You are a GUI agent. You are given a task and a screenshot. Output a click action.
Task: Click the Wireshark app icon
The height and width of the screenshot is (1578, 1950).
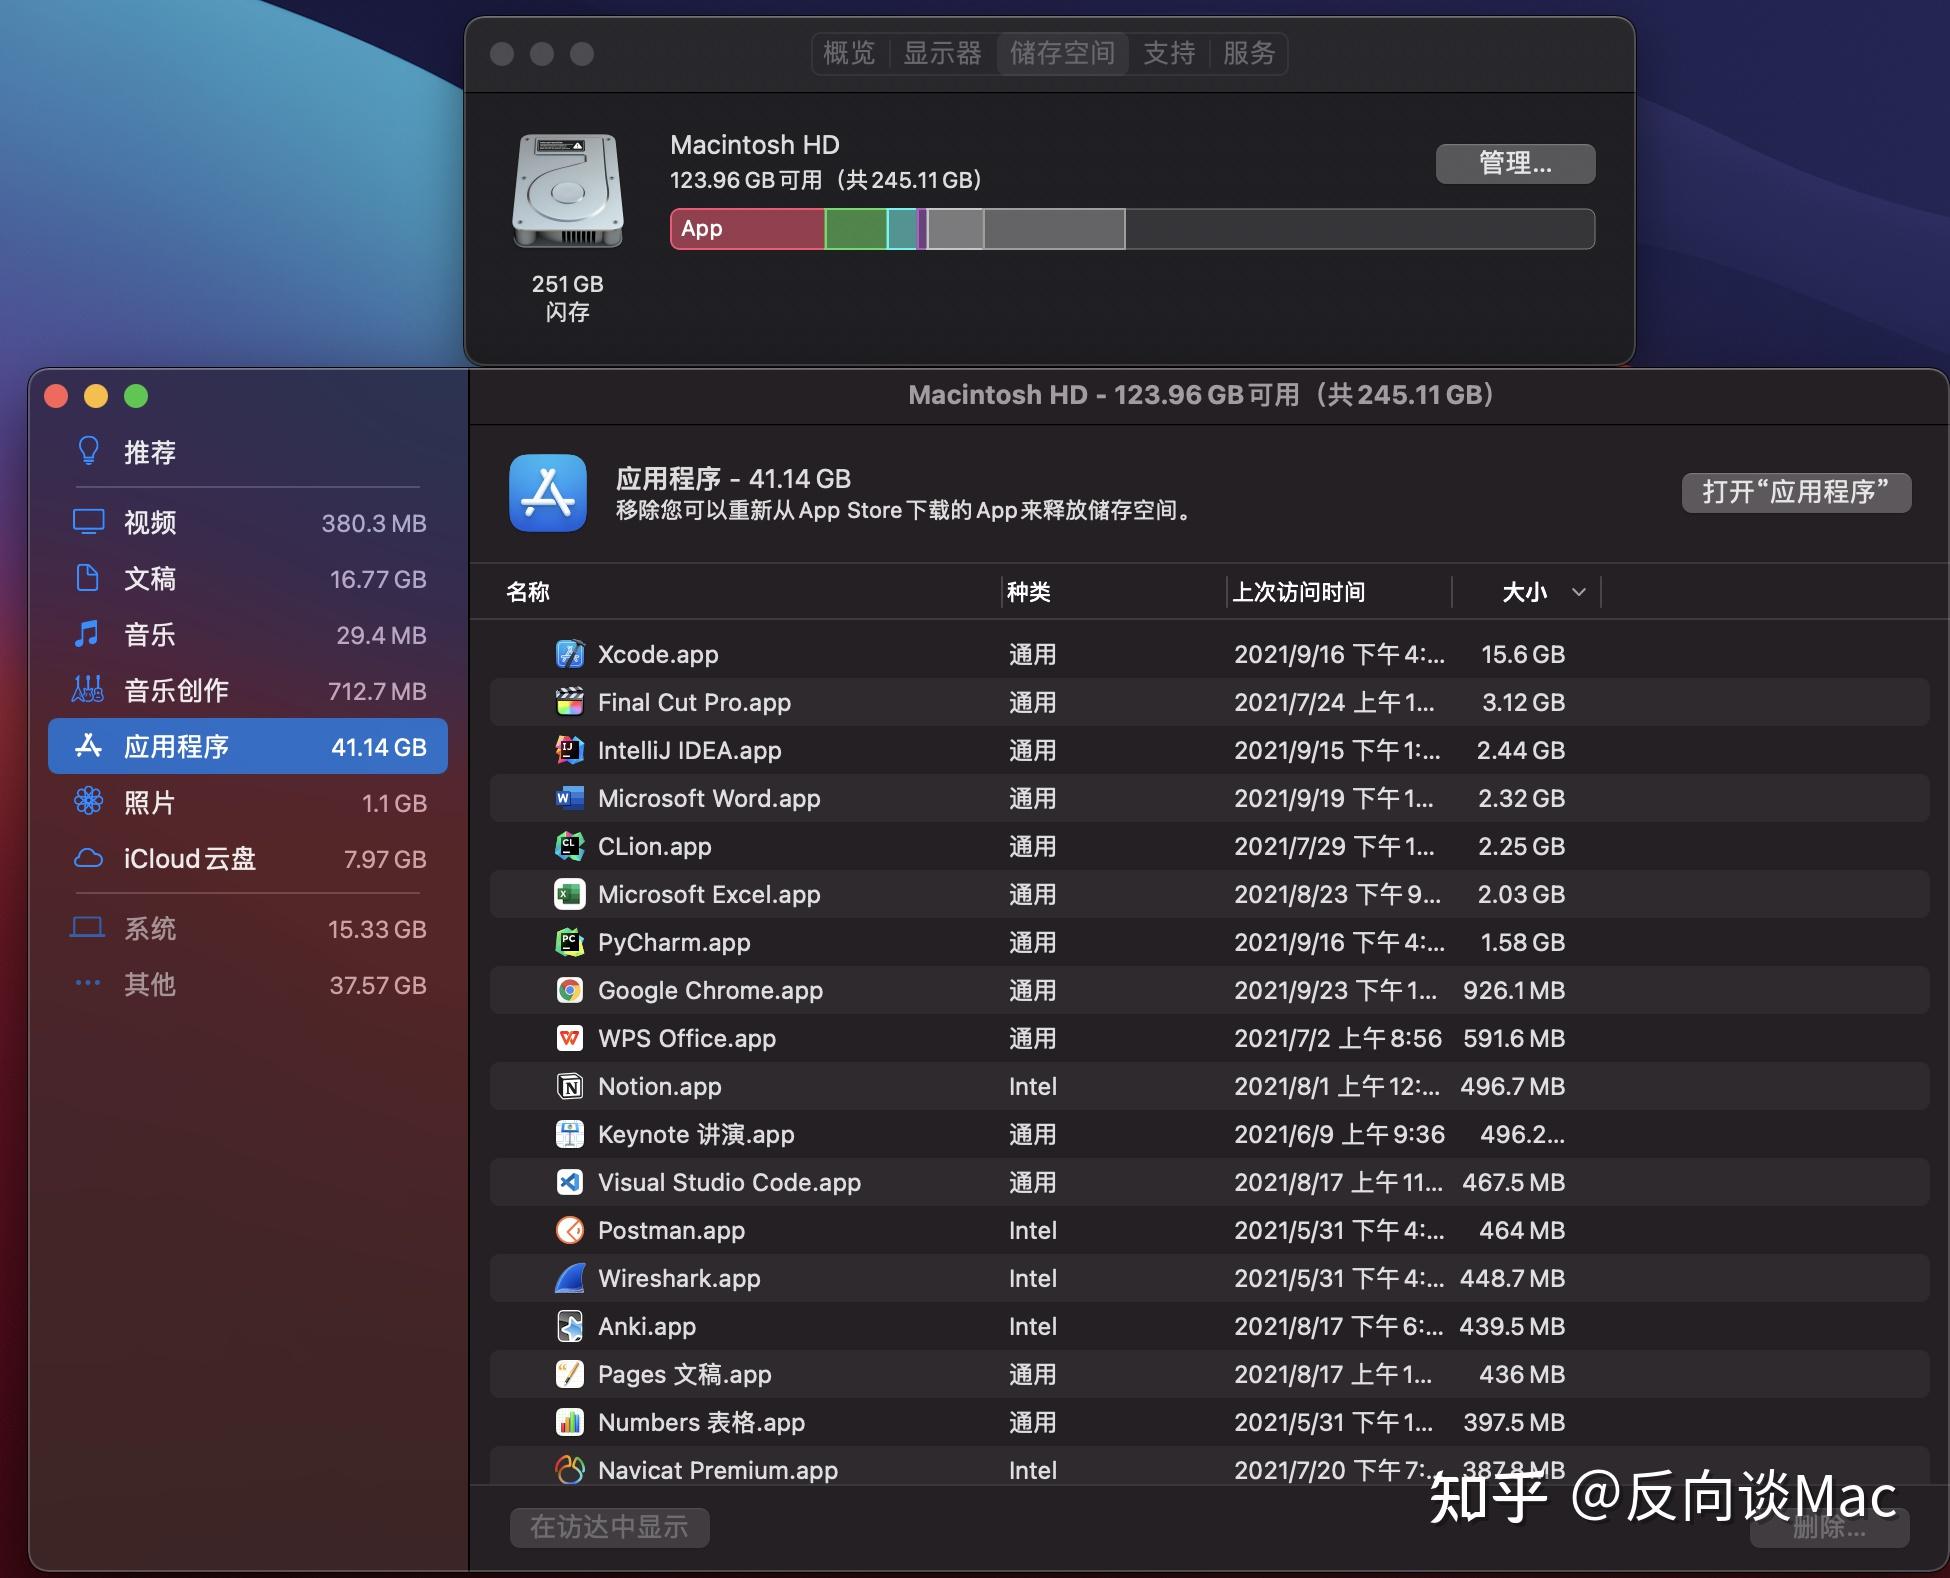click(x=569, y=1278)
